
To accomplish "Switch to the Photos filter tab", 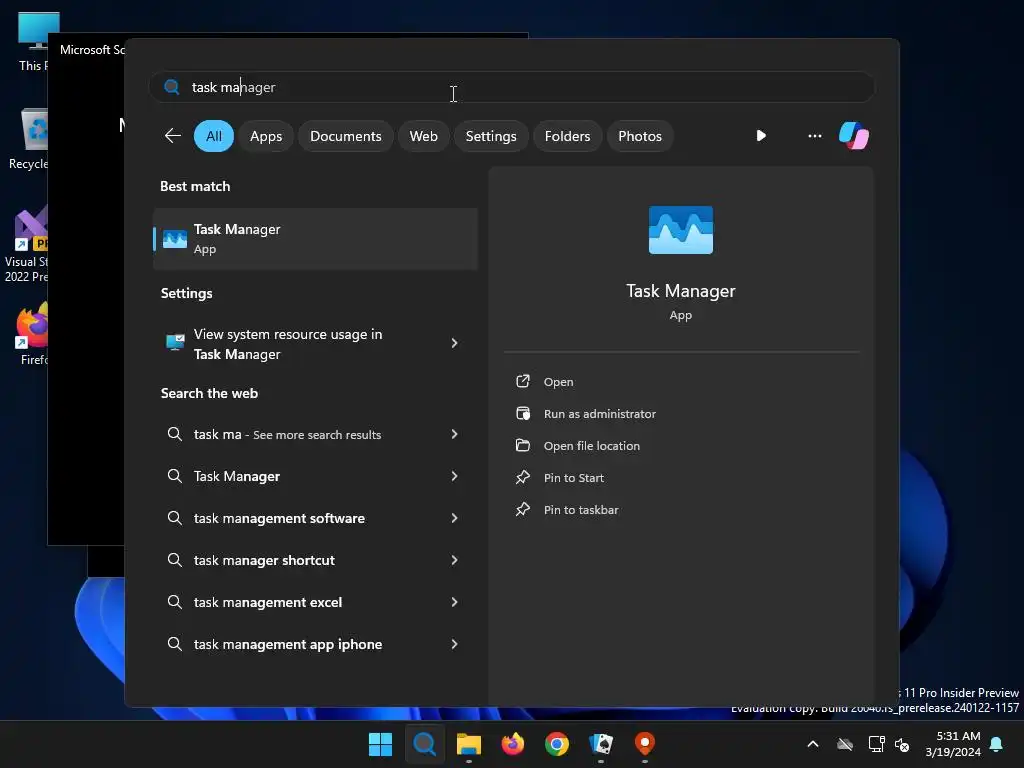I will tap(639, 136).
